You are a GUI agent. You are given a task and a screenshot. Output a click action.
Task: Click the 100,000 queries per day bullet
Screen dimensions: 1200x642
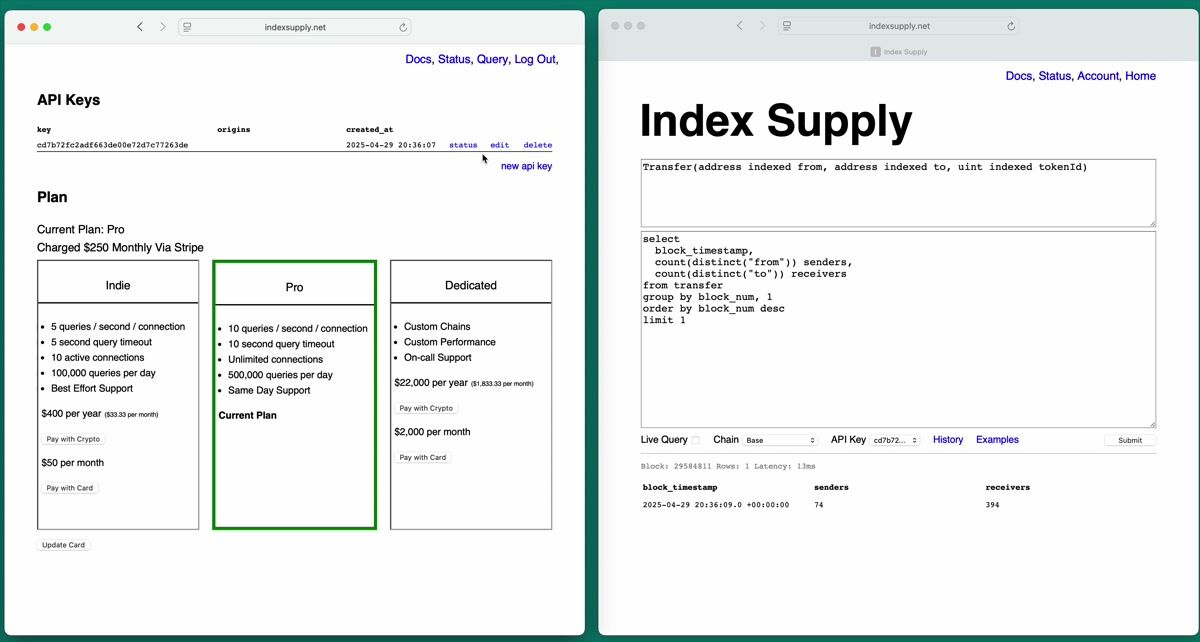(x=103, y=373)
